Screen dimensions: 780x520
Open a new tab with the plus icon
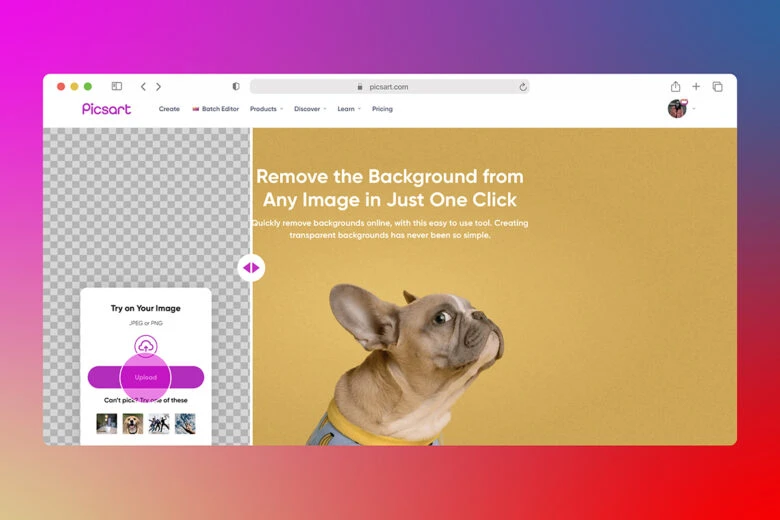[696, 87]
